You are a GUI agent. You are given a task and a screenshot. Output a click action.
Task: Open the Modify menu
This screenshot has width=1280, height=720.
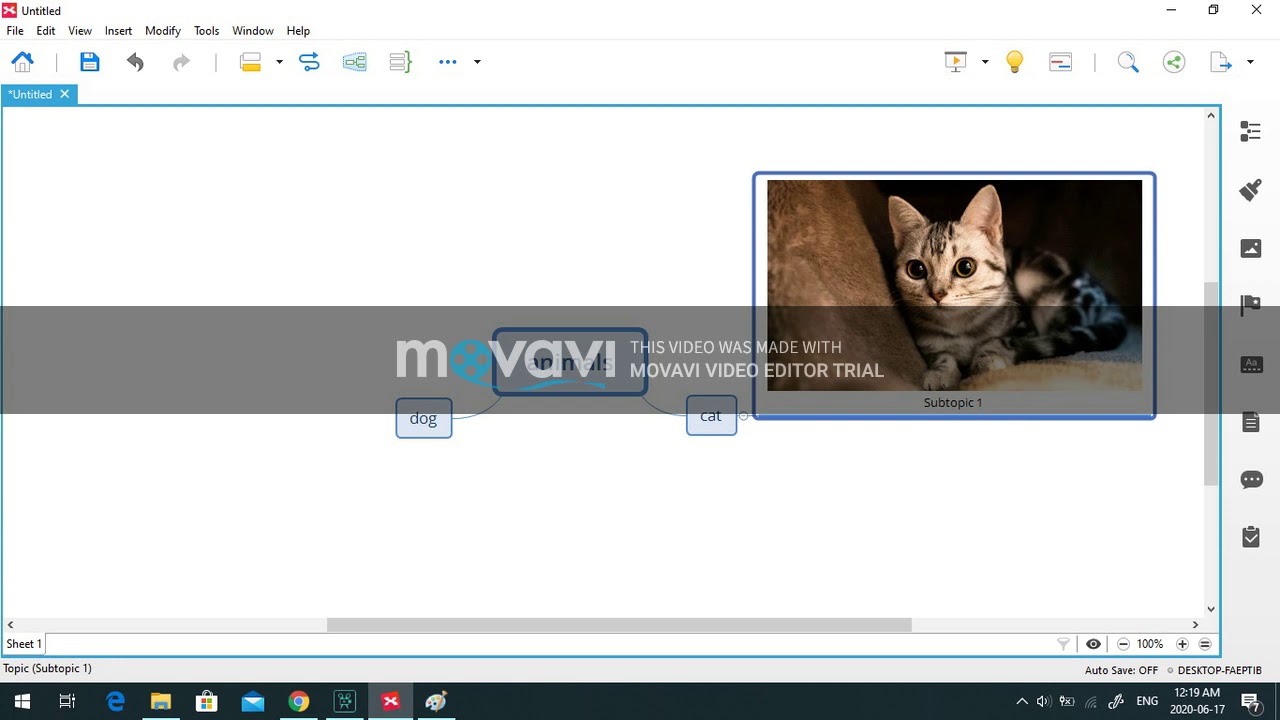coord(163,31)
